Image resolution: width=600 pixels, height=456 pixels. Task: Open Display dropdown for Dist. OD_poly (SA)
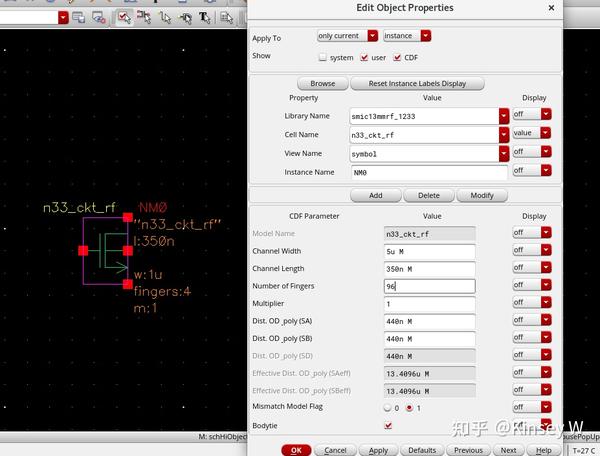point(532,319)
